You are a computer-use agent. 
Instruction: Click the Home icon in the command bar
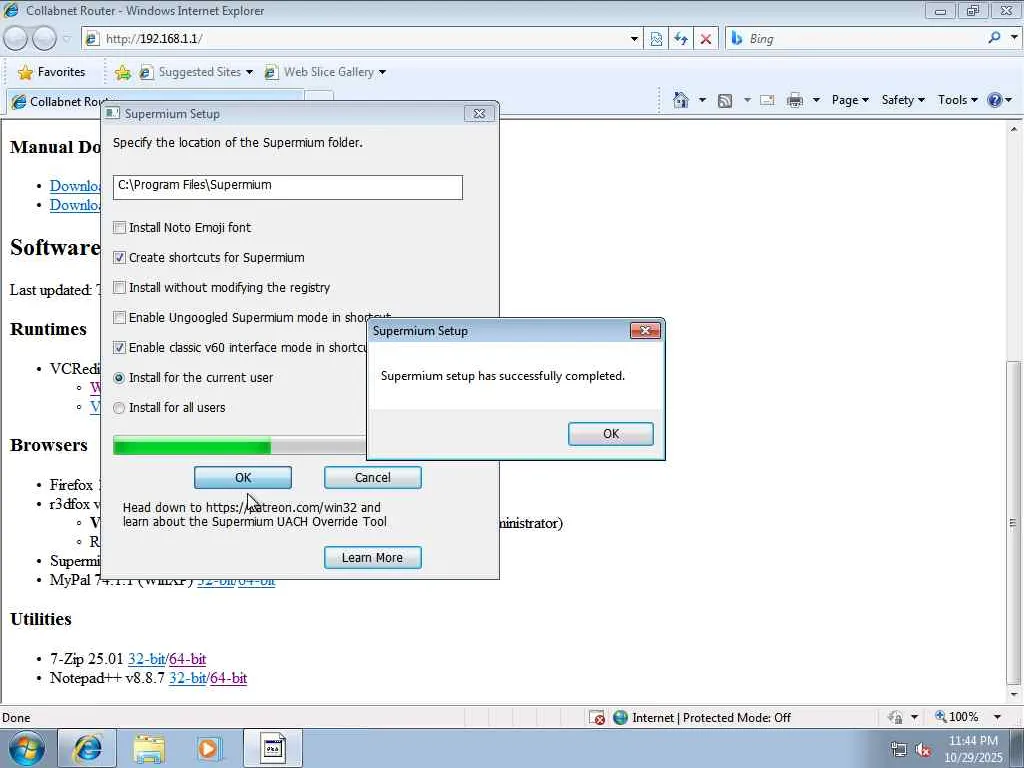[x=680, y=100]
